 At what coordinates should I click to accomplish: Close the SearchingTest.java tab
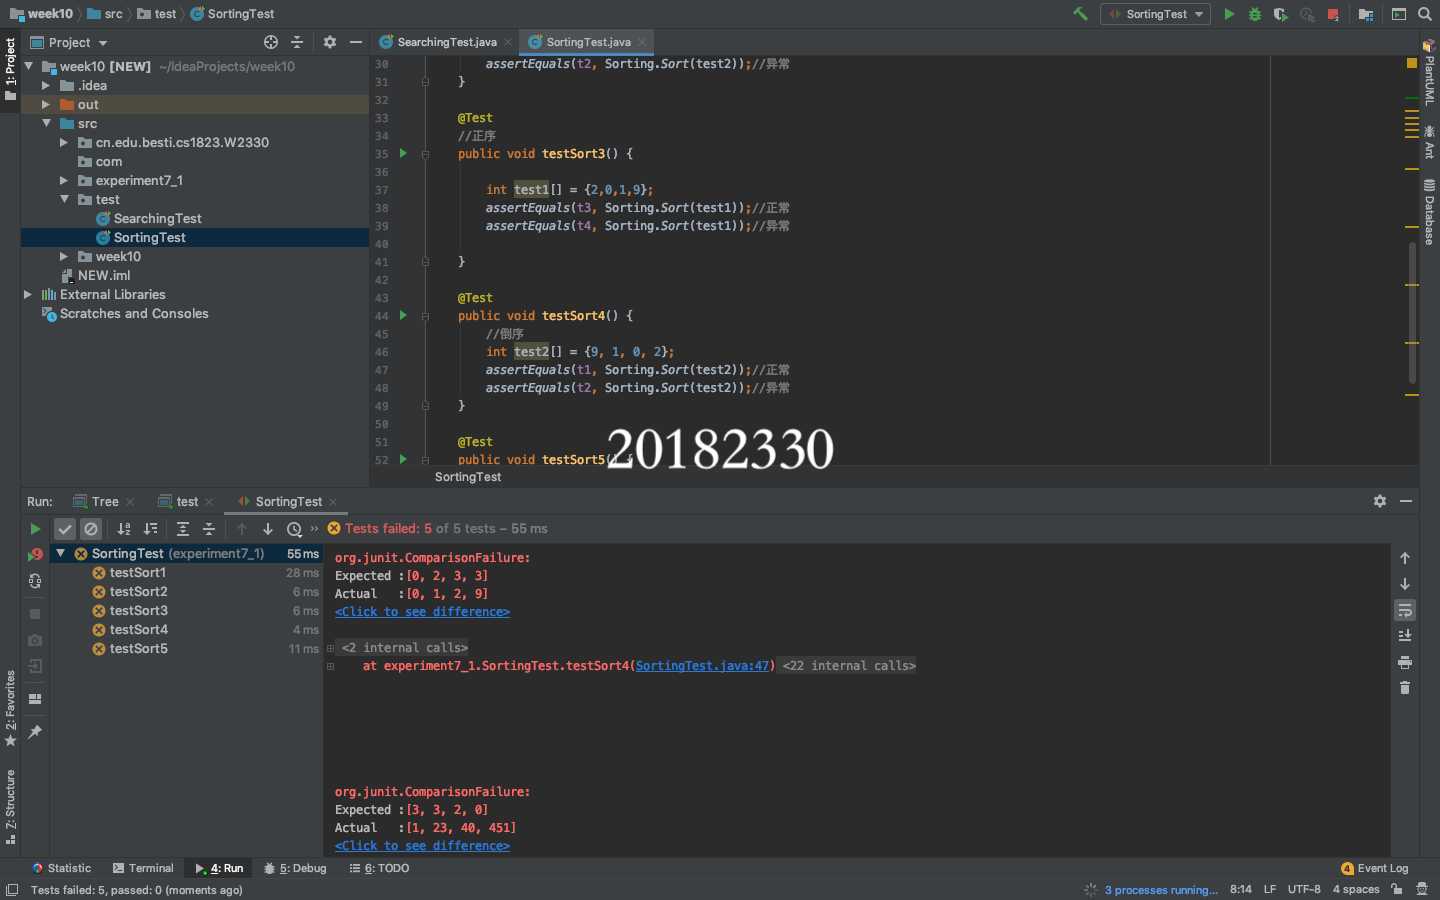tap(508, 42)
